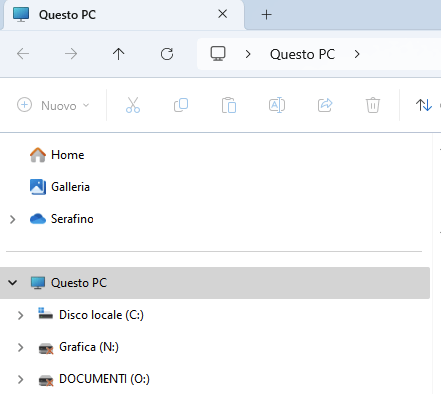This screenshot has width=441, height=394.
Task: Click the Delete trash icon
Action: 373,105
